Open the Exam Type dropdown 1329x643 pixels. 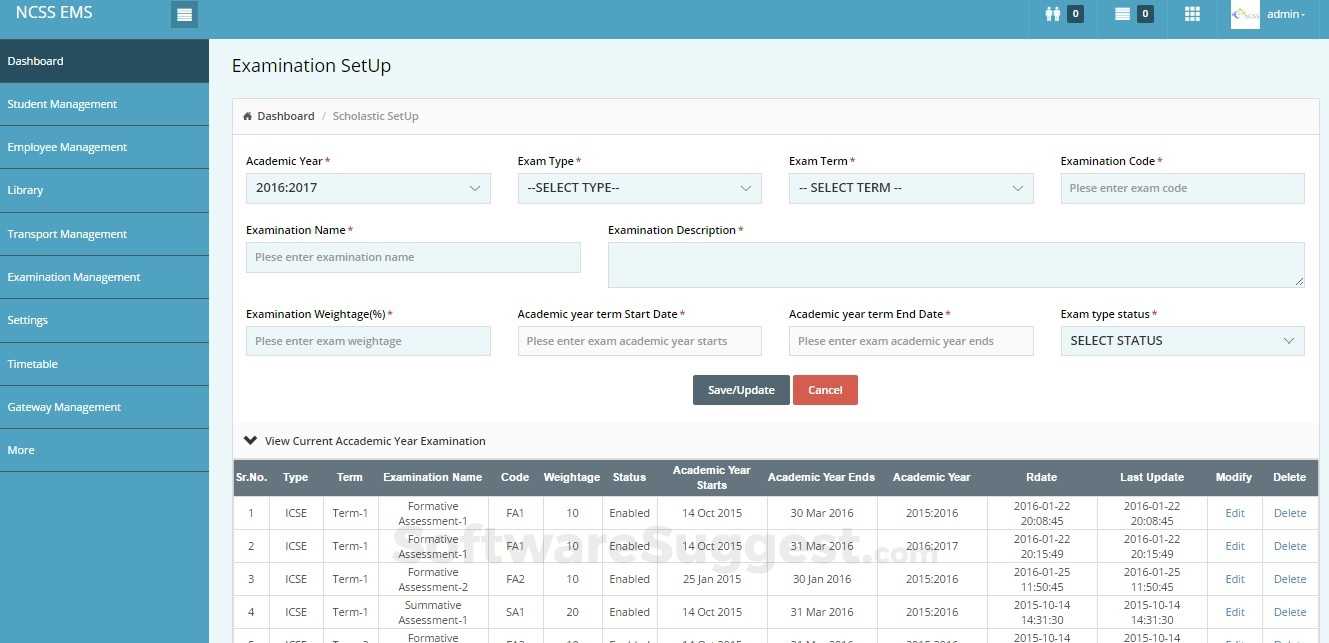click(x=640, y=188)
